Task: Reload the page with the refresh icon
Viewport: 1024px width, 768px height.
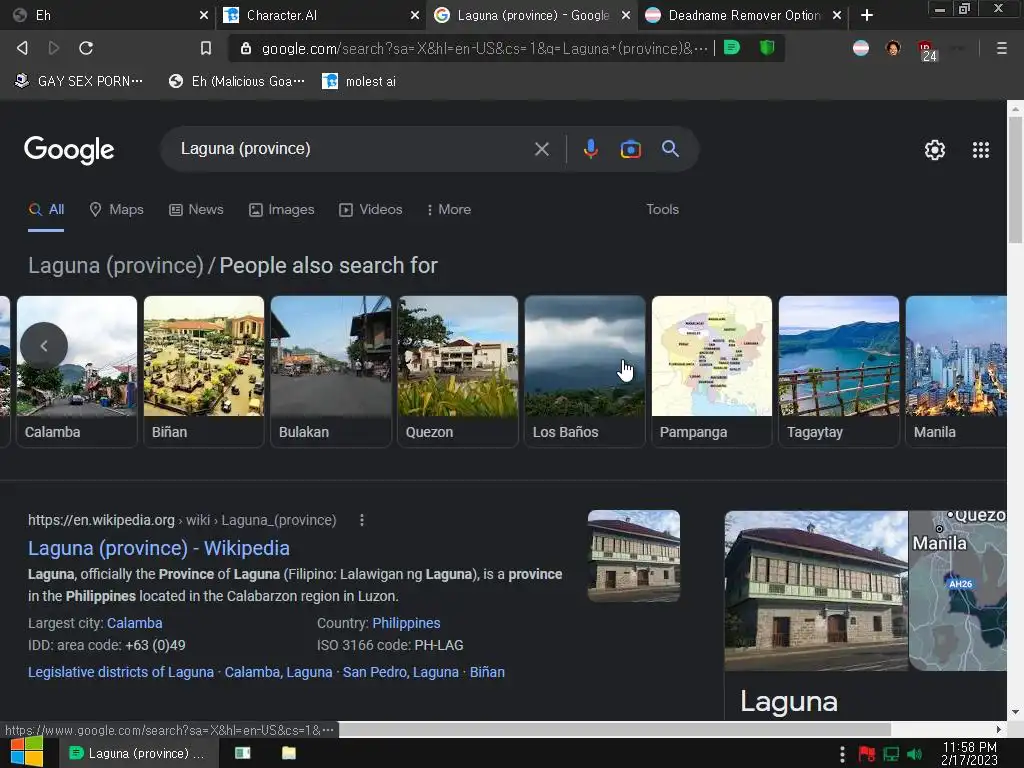Action: (86, 48)
